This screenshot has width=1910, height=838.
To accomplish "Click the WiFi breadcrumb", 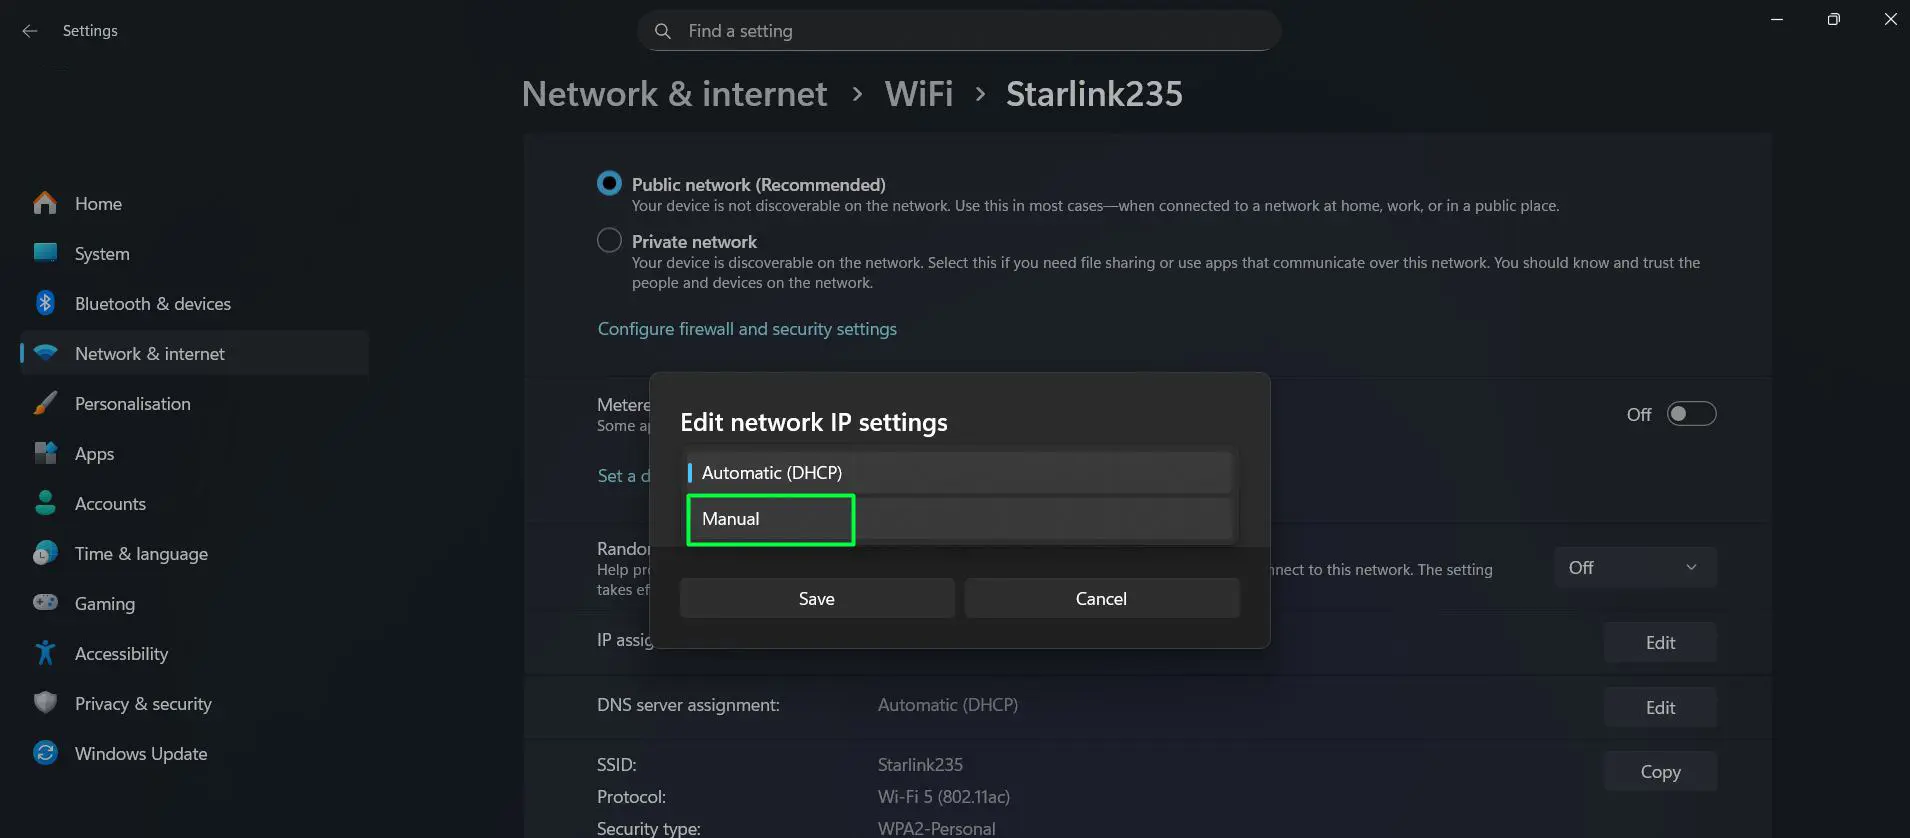I will (917, 93).
